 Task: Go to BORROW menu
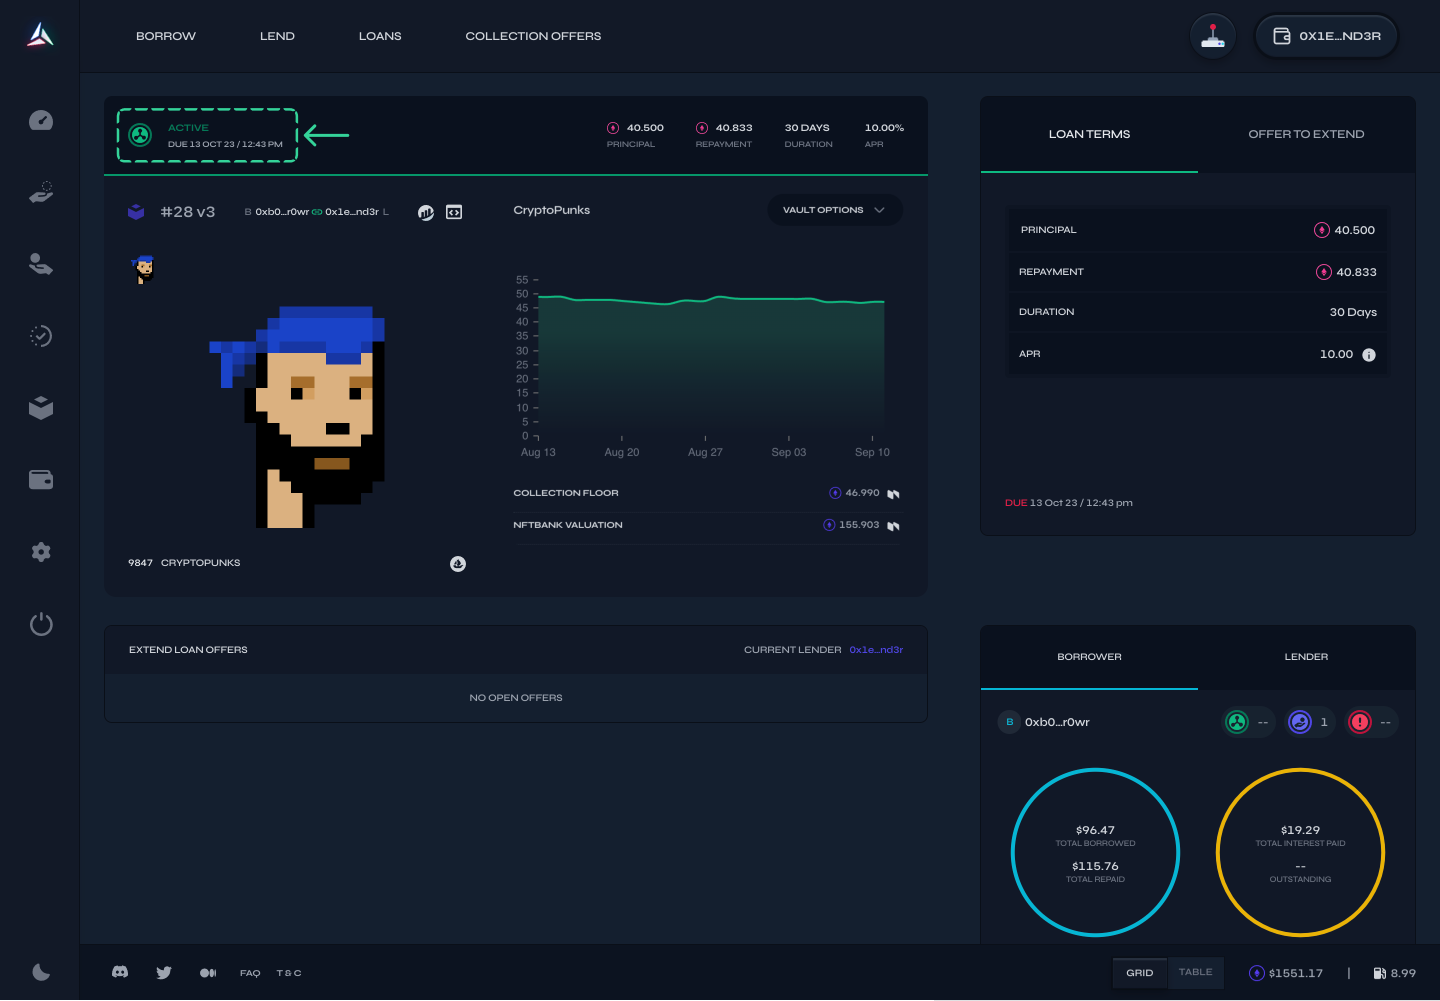166,36
